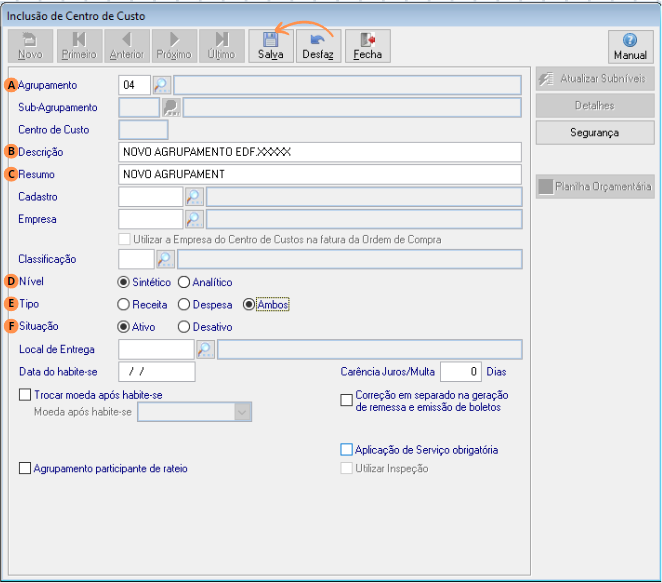Click the Empresa code field

(x=151, y=219)
